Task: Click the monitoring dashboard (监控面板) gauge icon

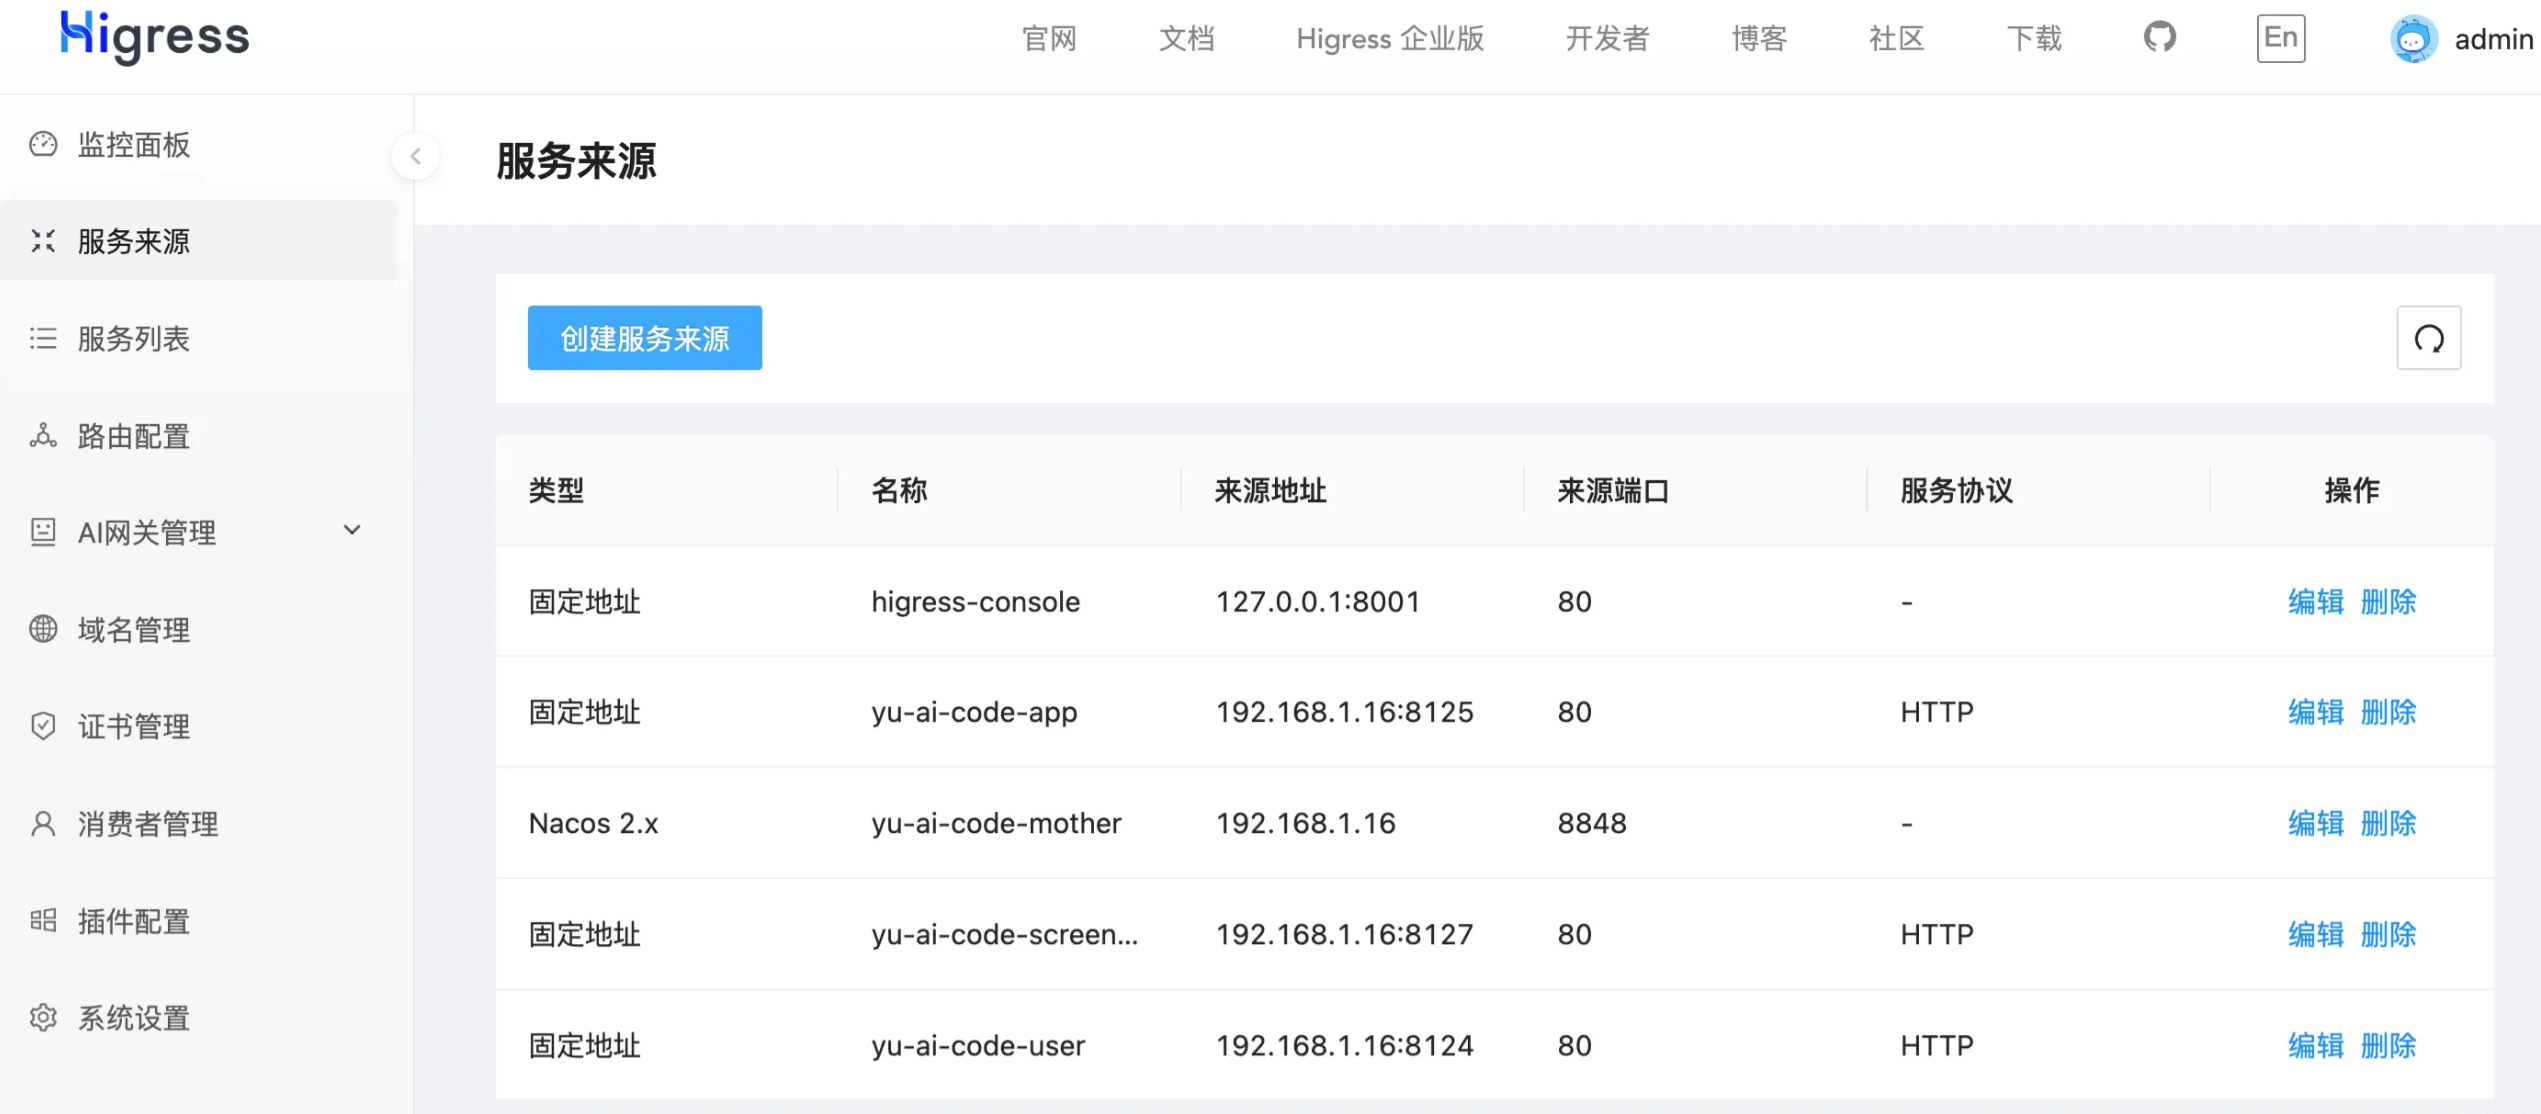Action: click(x=43, y=144)
